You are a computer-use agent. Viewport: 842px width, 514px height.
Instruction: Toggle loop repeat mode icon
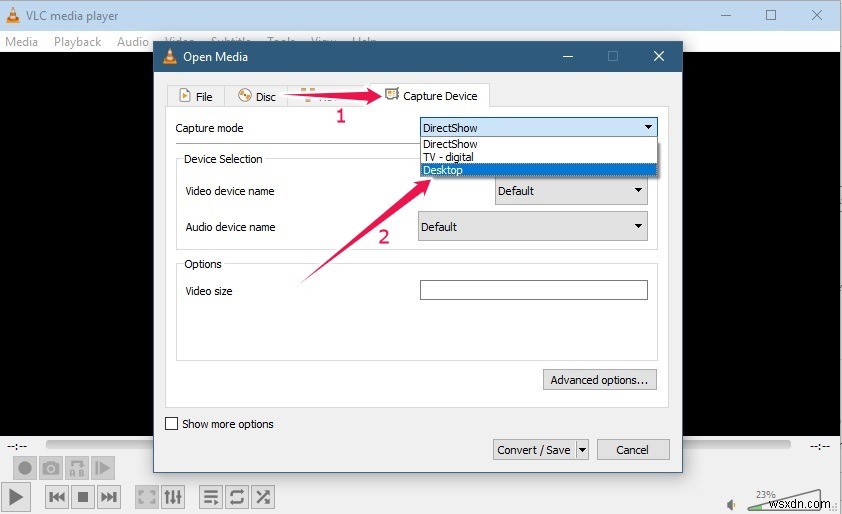(x=237, y=497)
